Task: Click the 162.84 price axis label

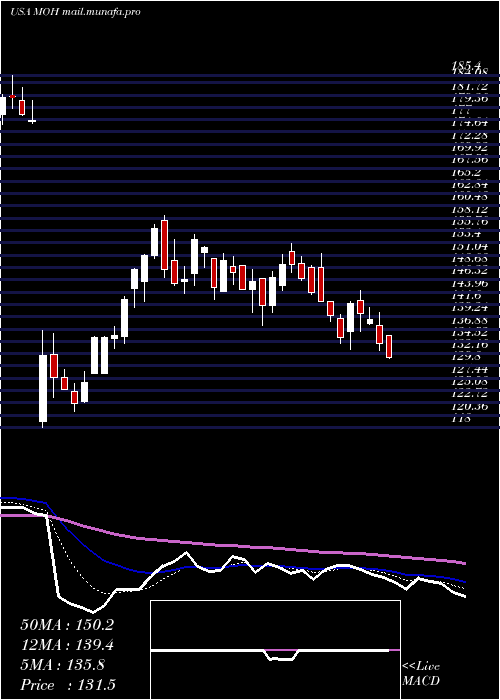Action: 469,184
